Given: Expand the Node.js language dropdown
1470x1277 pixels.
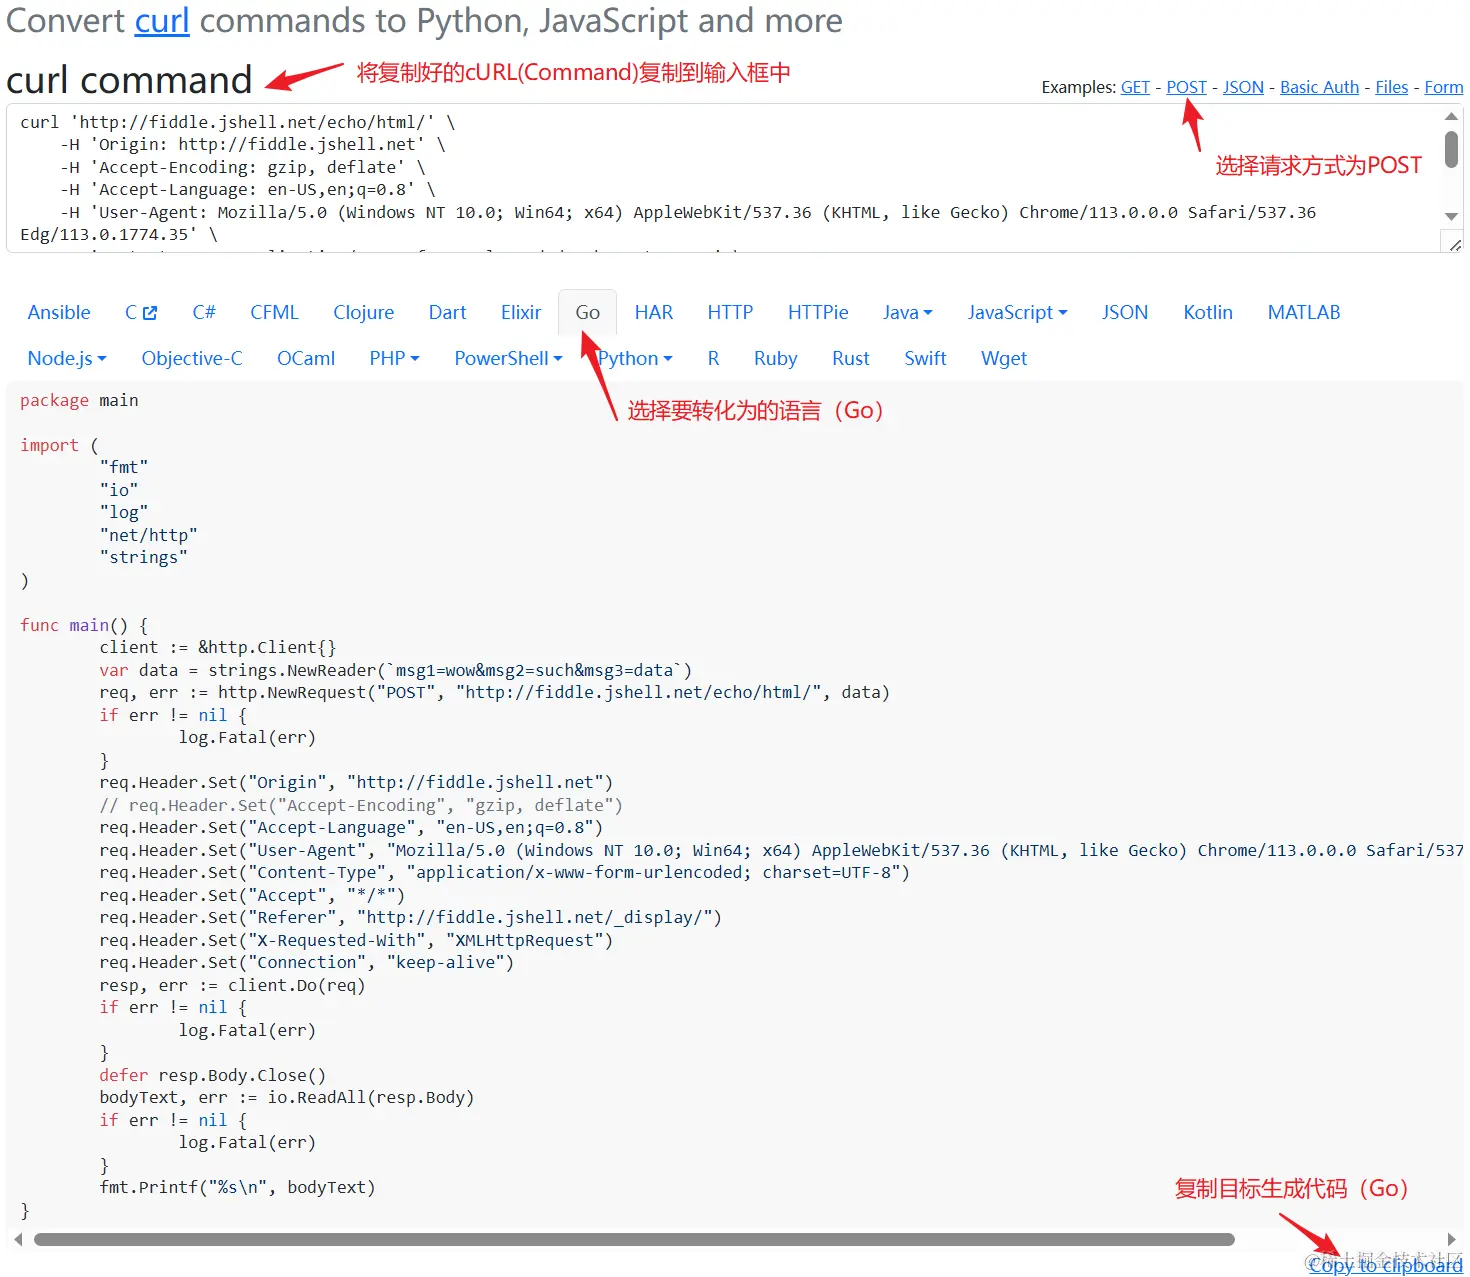Looking at the screenshot, I should (67, 359).
